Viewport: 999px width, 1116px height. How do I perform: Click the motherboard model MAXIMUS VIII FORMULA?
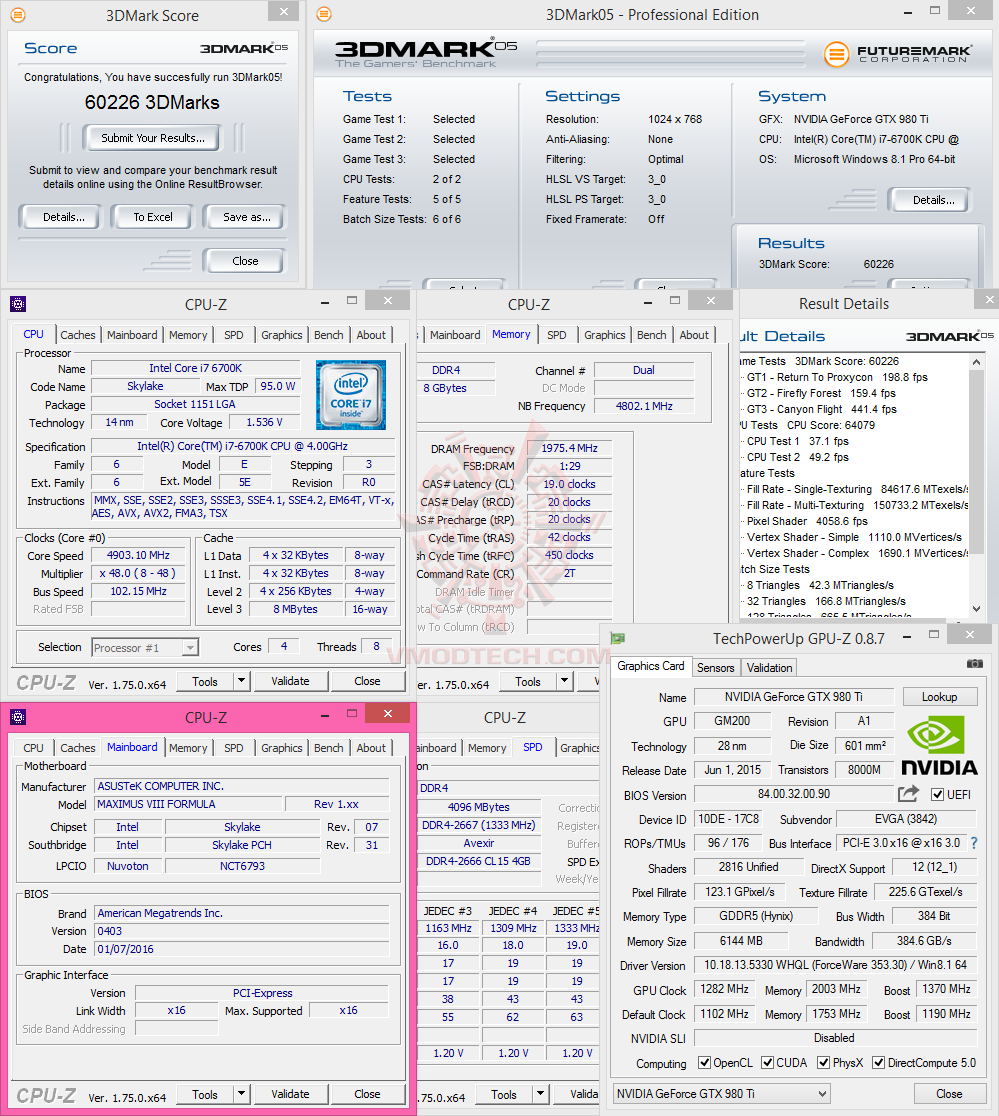189,804
